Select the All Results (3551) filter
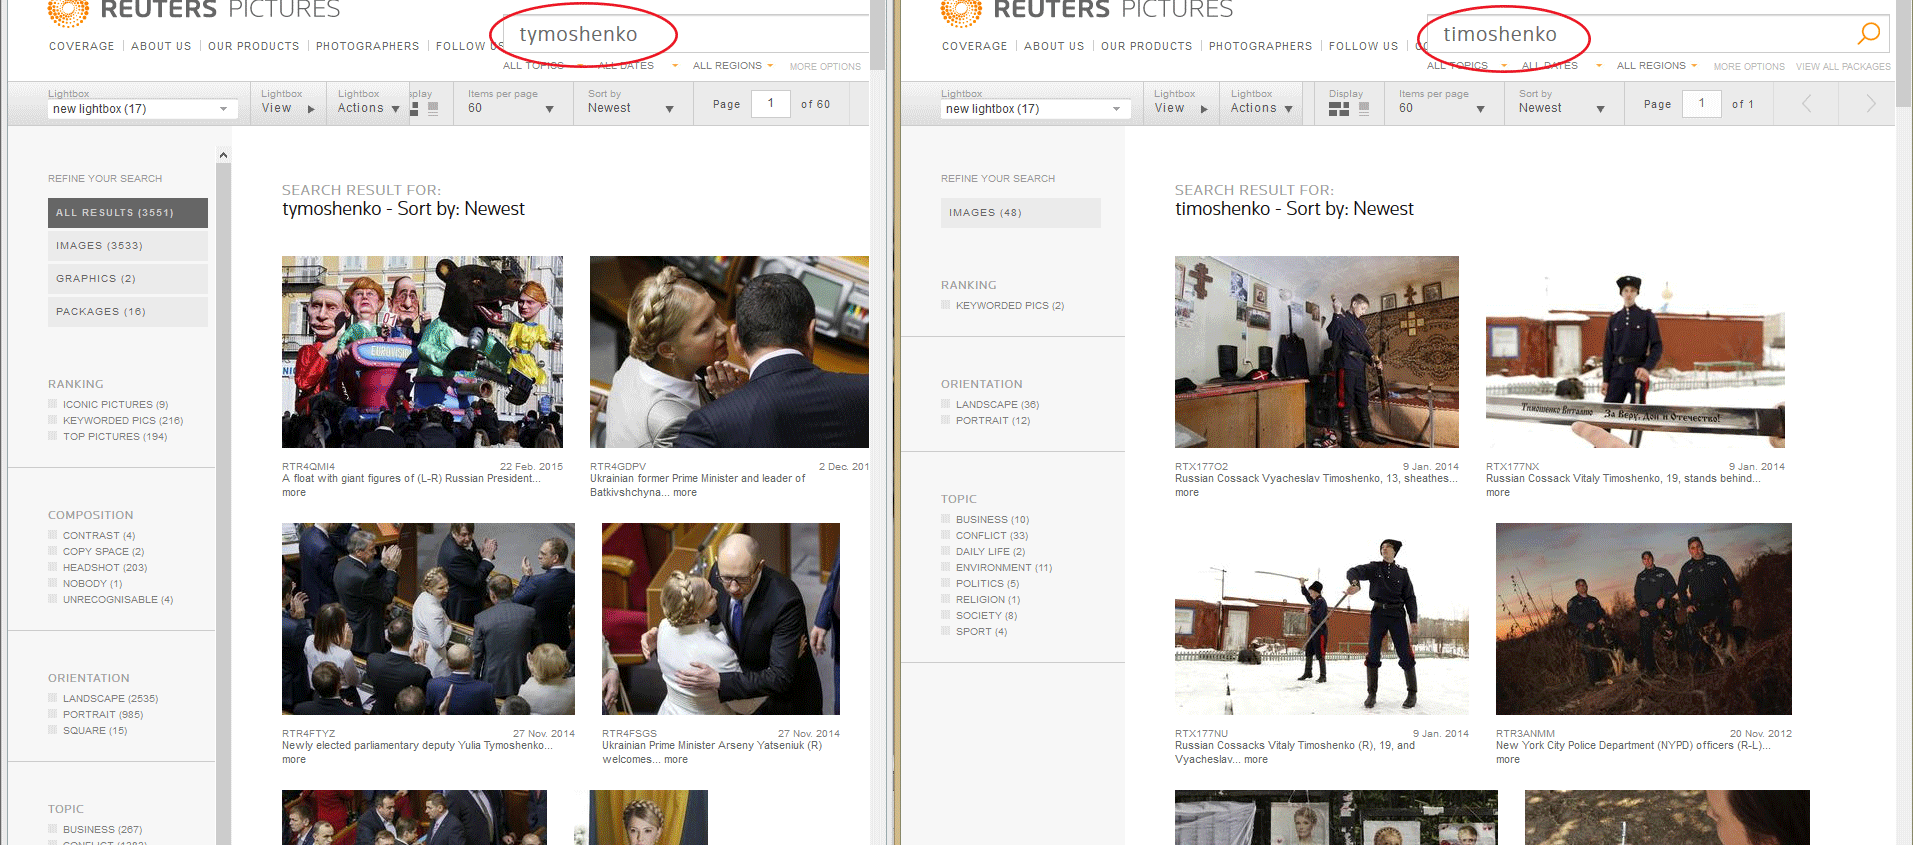This screenshot has height=845, width=1913. pyautogui.click(x=128, y=213)
